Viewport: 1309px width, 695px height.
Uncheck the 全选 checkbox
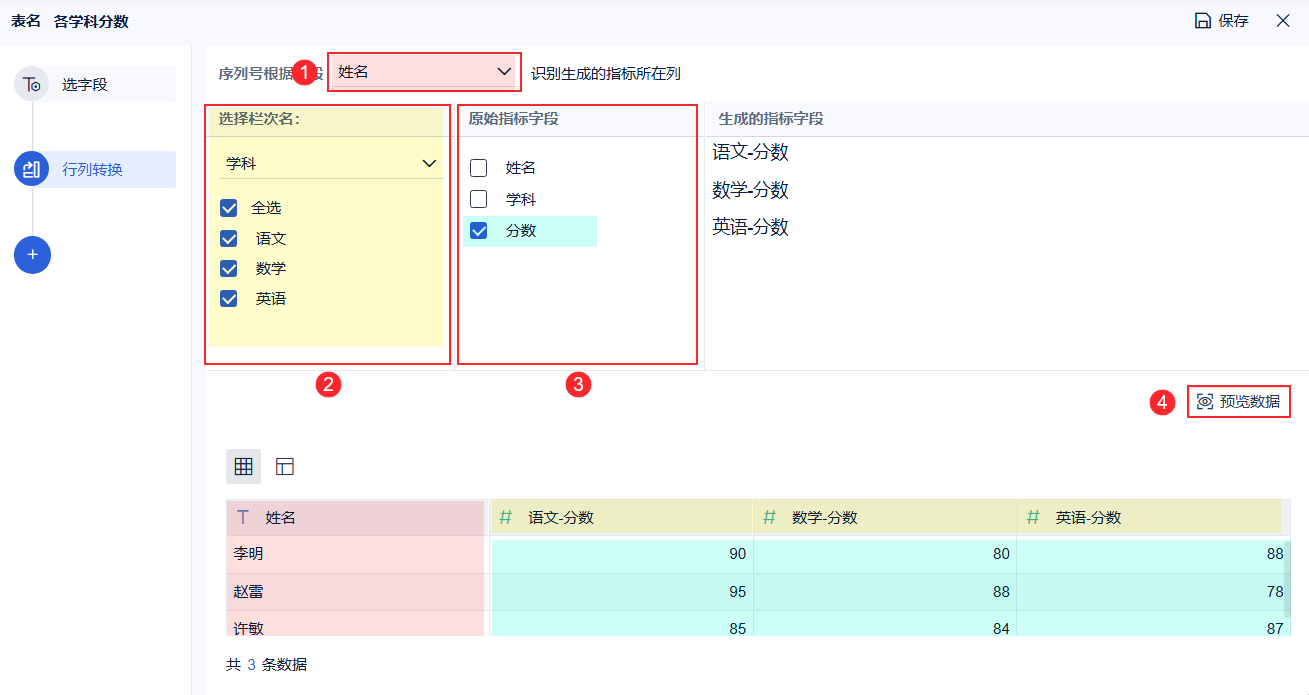pyautogui.click(x=229, y=208)
